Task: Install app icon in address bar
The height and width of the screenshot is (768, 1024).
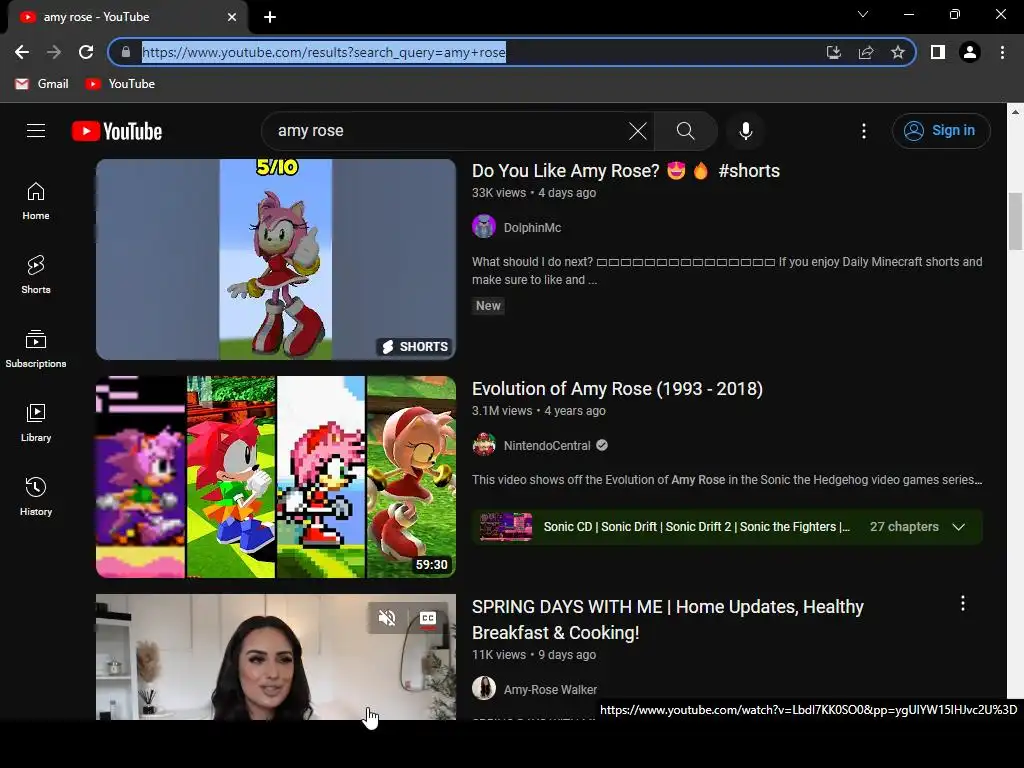Action: [833, 52]
